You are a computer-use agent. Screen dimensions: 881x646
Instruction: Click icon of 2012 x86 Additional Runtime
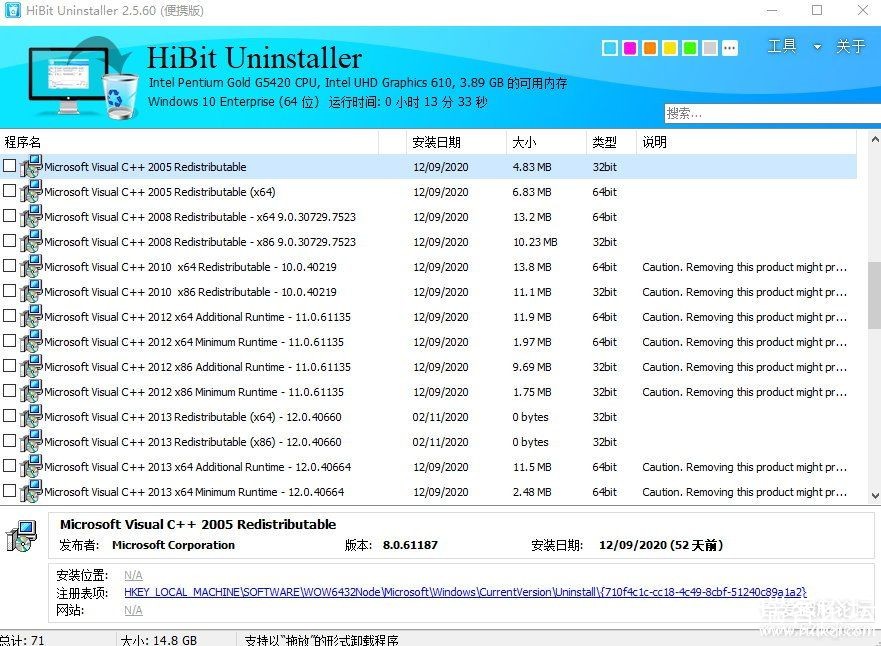31,366
